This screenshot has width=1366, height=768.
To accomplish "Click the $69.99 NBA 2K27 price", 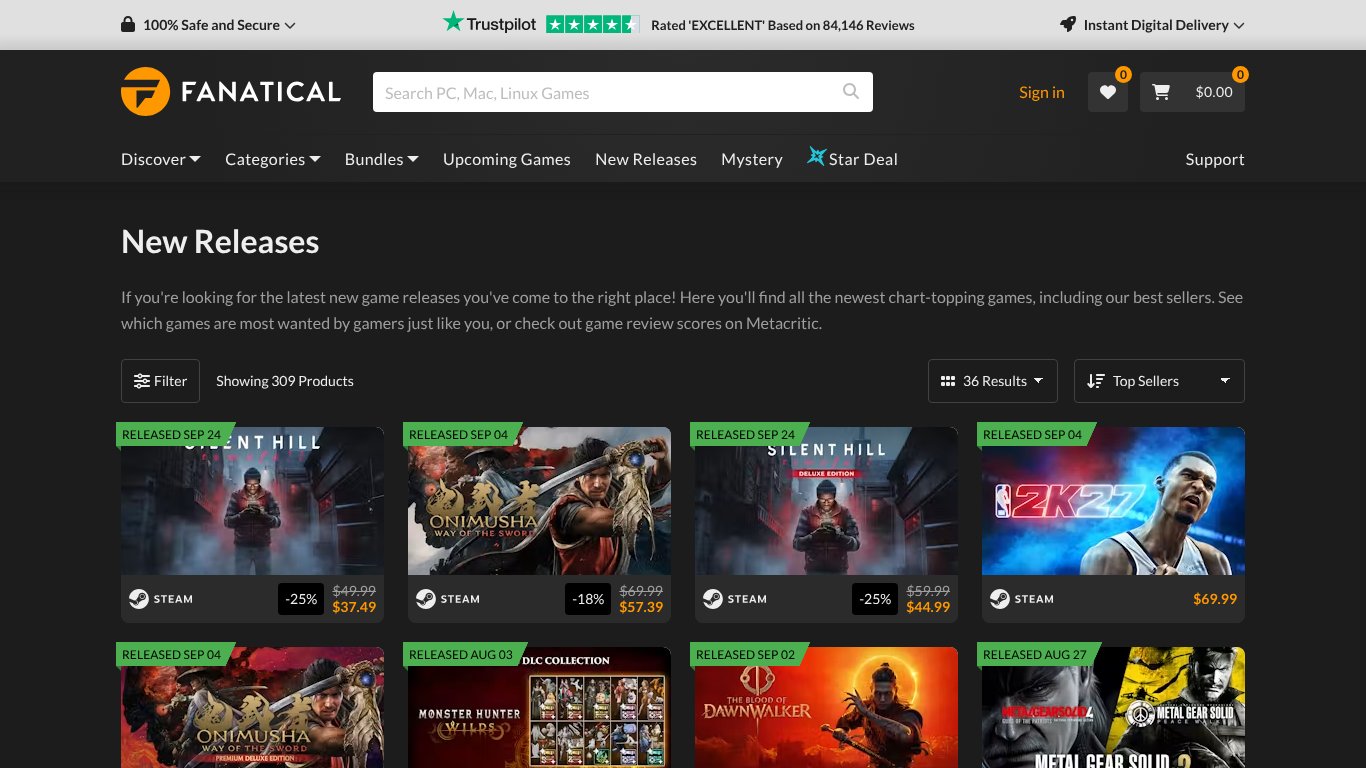I will coord(1215,599).
